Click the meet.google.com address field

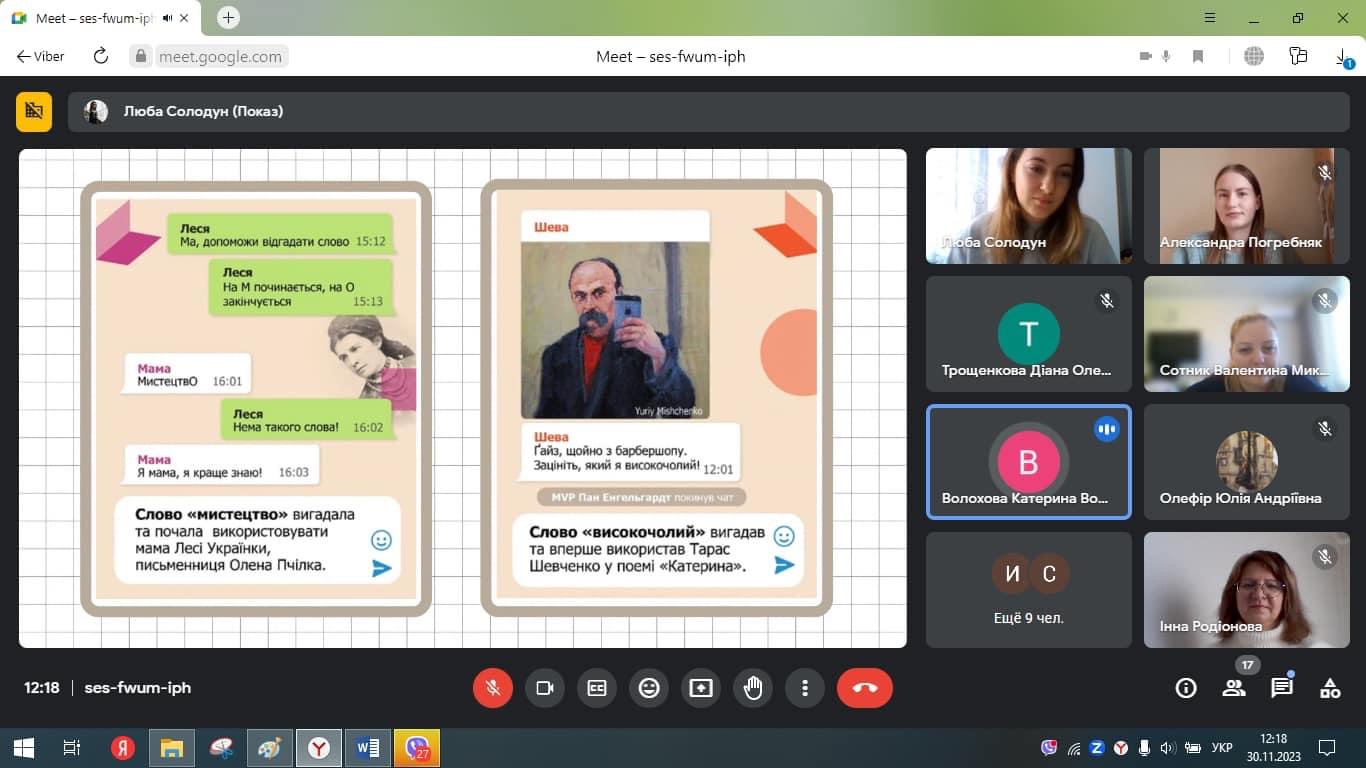[220, 57]
